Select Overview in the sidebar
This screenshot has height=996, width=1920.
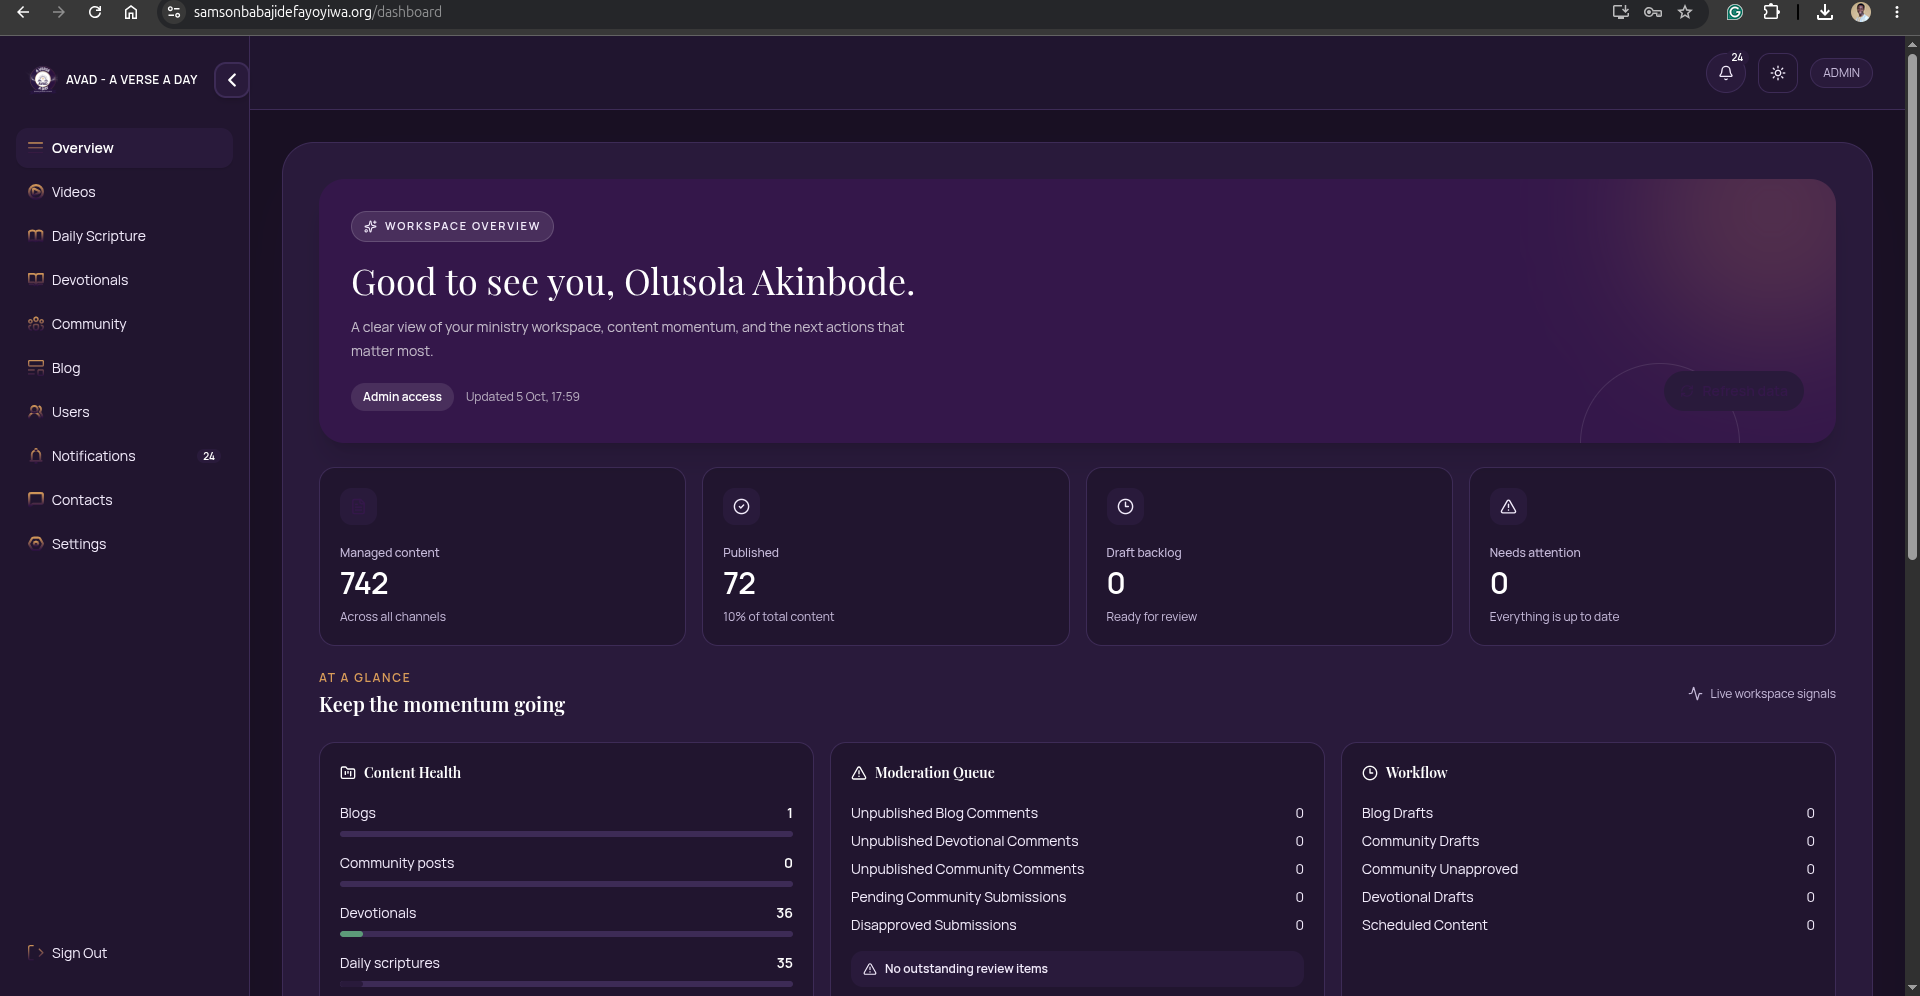124,148
